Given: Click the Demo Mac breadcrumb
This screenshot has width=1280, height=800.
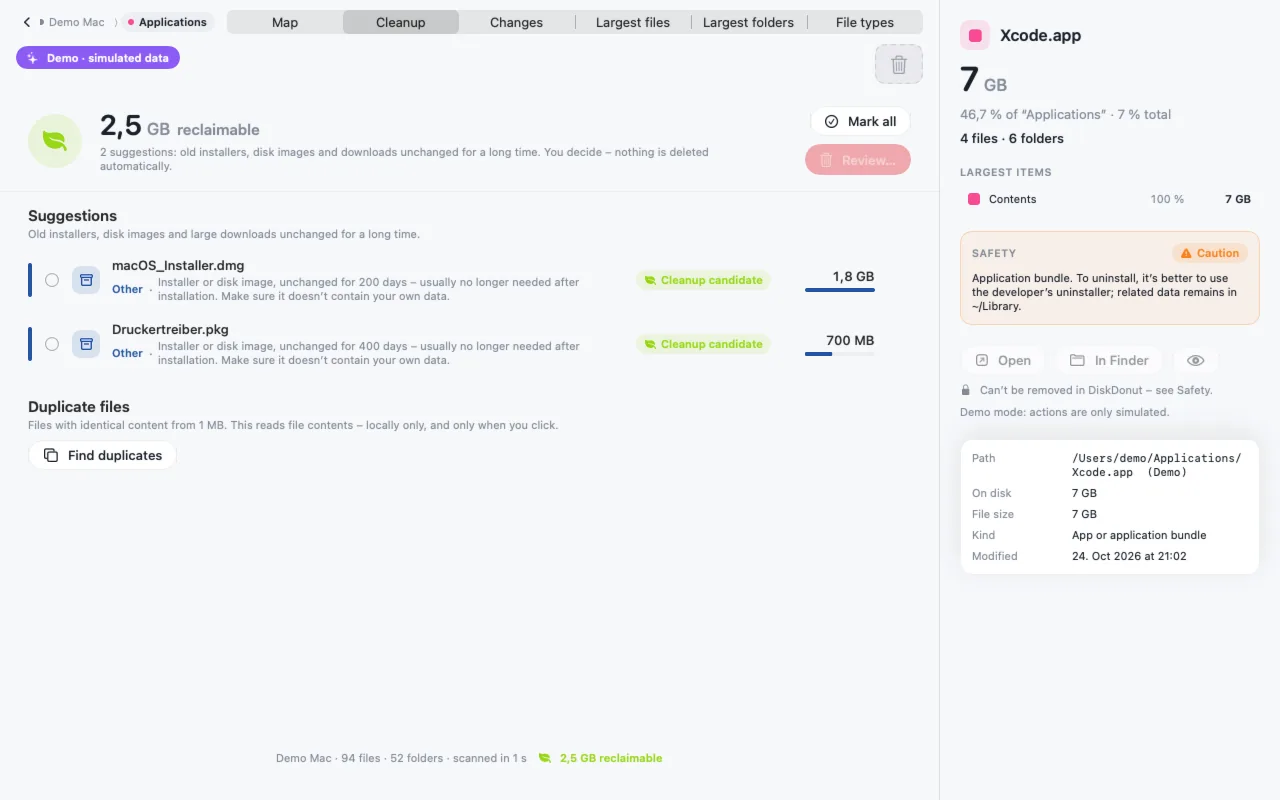Looking at the screenshot, I should (77, 22).
